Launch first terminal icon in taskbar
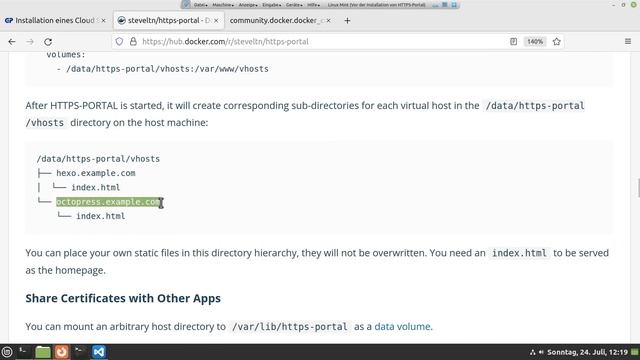The width and height of the screenshot is (640, 360). pyautogui.click(x=23, y=352)
